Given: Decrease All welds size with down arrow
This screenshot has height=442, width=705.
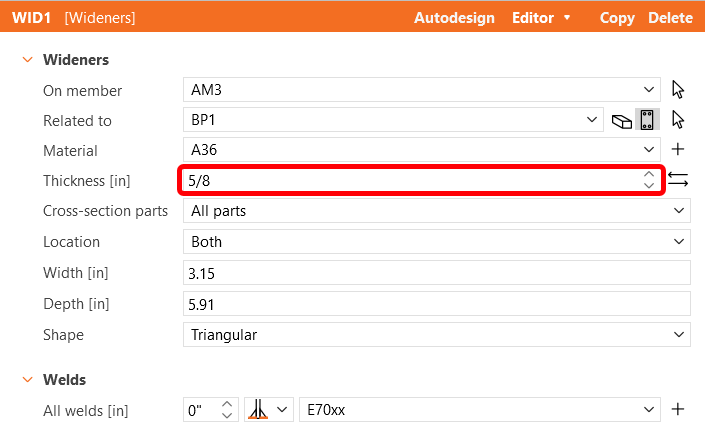Looking at the screenshot, I should click(x=227, y=415).
